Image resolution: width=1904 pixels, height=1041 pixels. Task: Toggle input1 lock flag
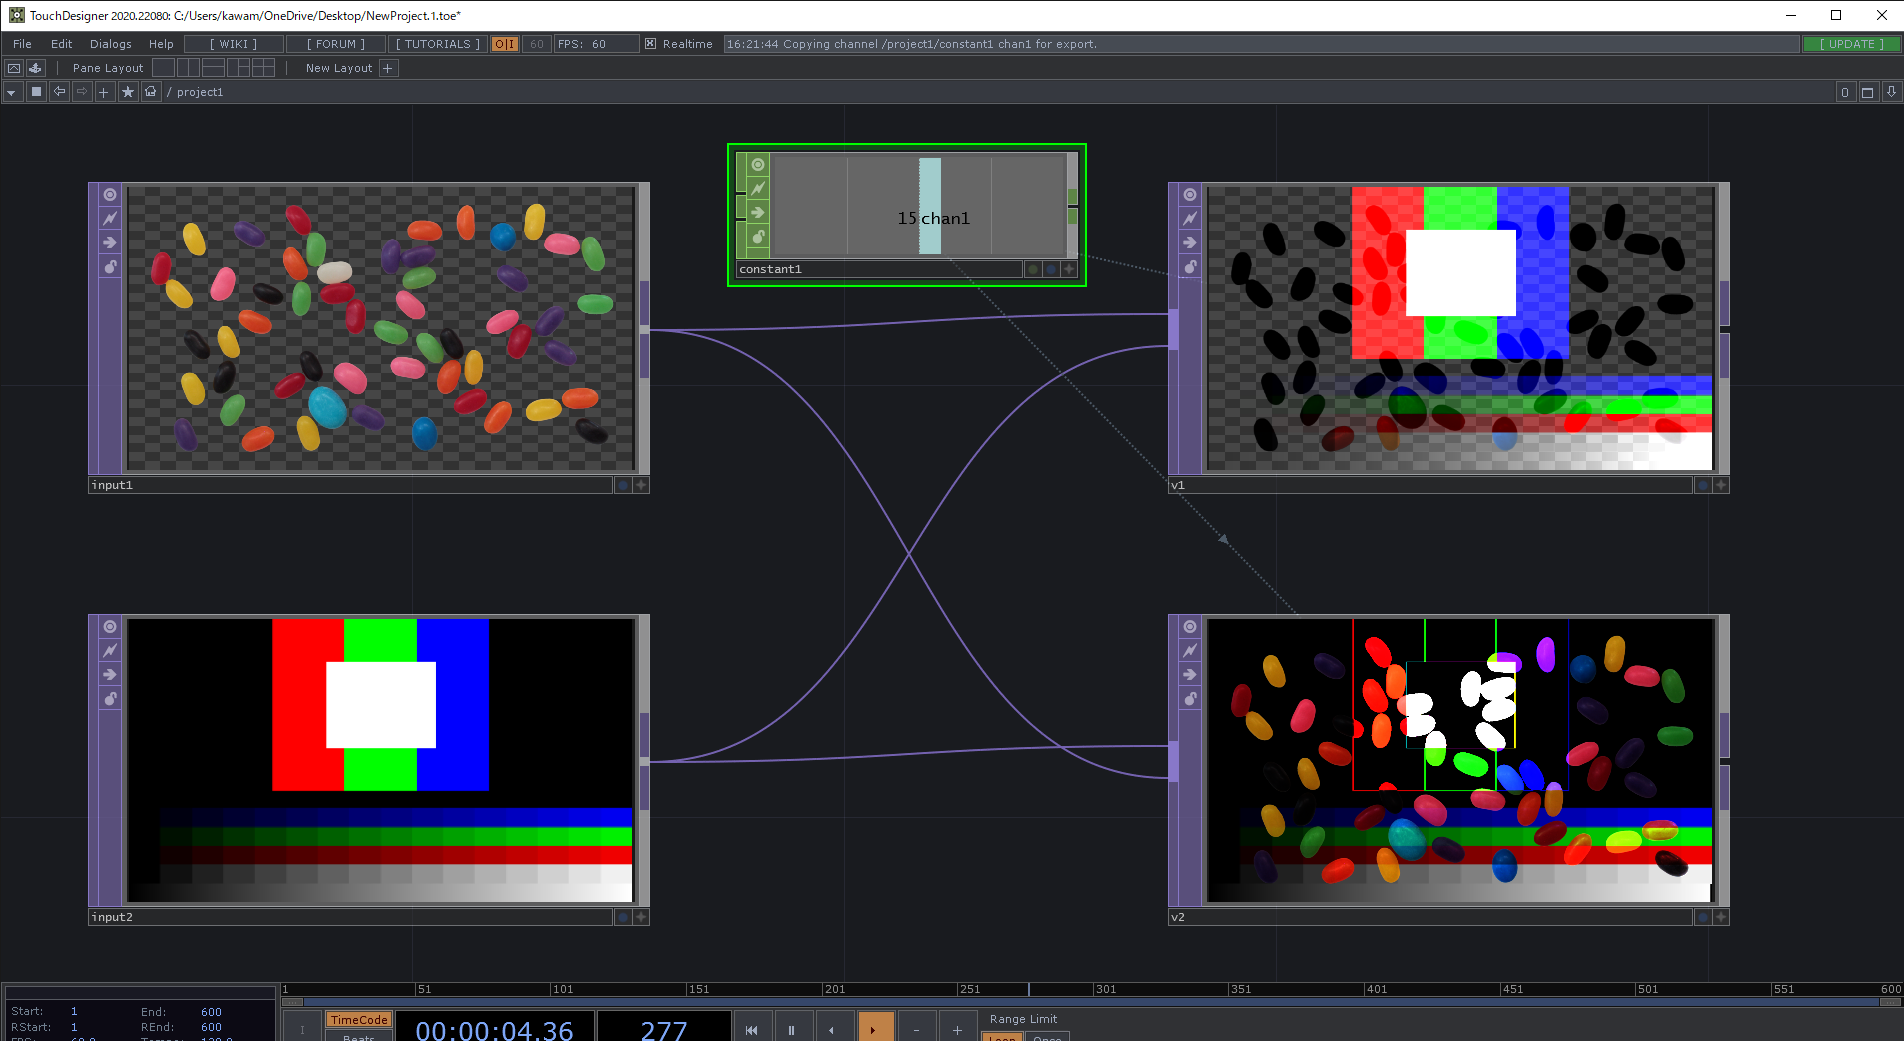click(x=110, y=267)
